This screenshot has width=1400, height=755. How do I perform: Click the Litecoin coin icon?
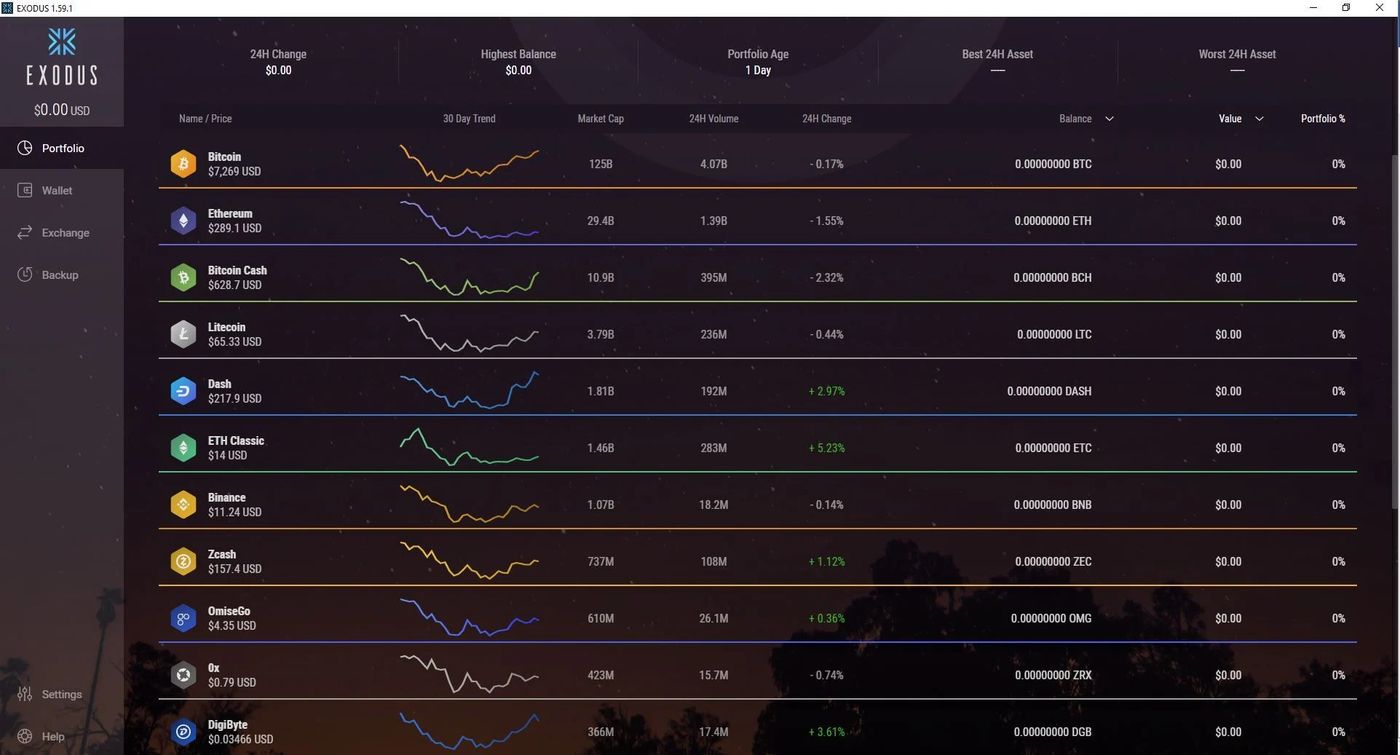[x=183, y=334]
